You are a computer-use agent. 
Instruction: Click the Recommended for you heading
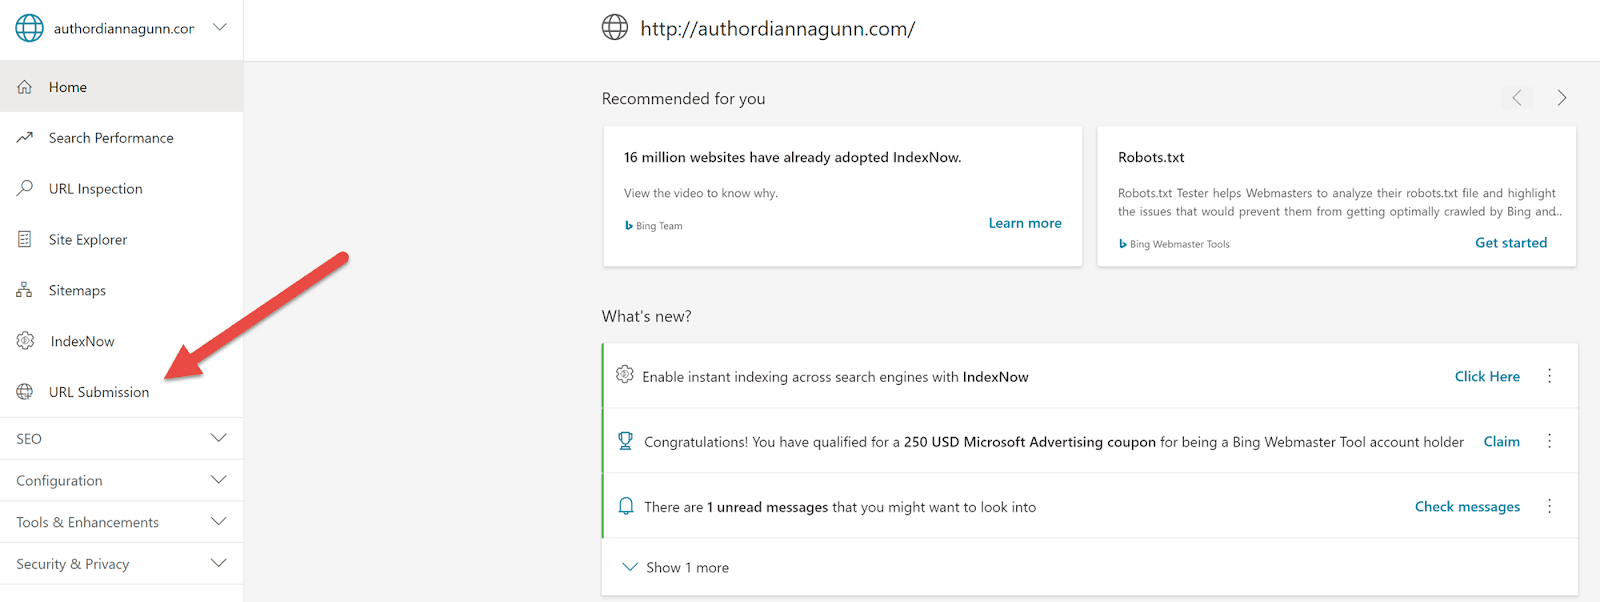coord(683,98)
